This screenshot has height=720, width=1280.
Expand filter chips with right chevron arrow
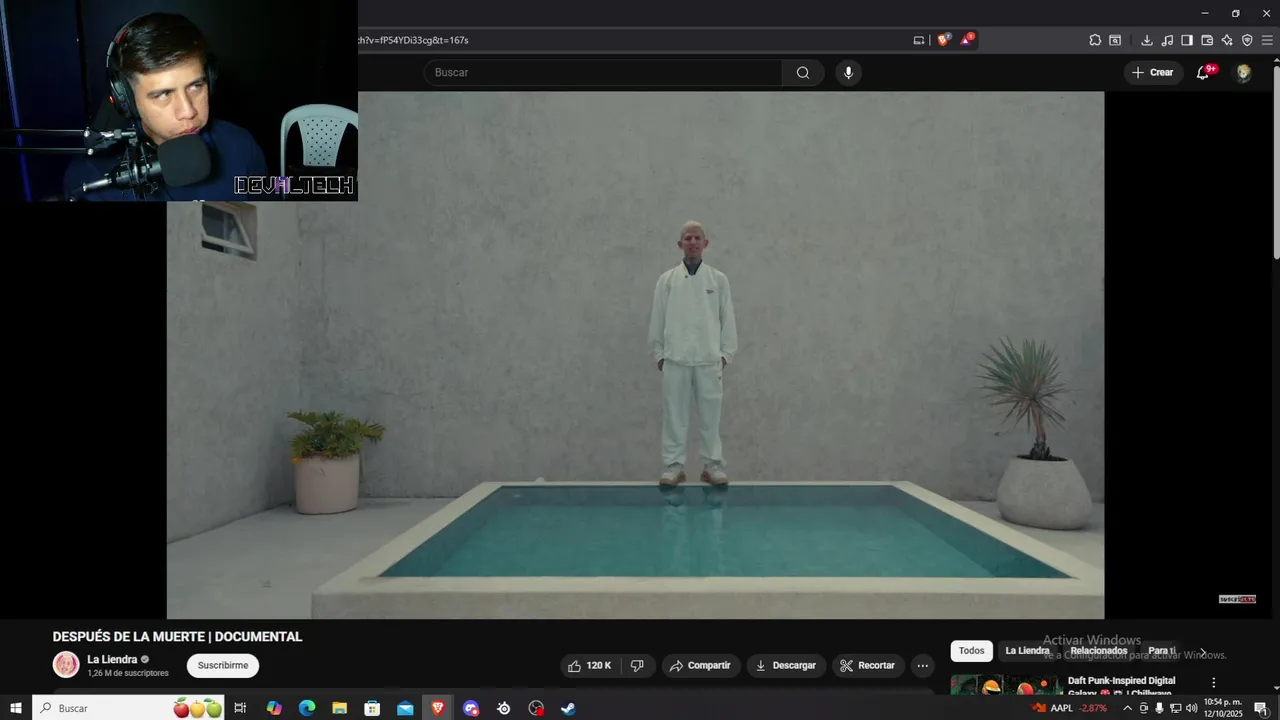pyautogui.click(x=1203, y=651)
